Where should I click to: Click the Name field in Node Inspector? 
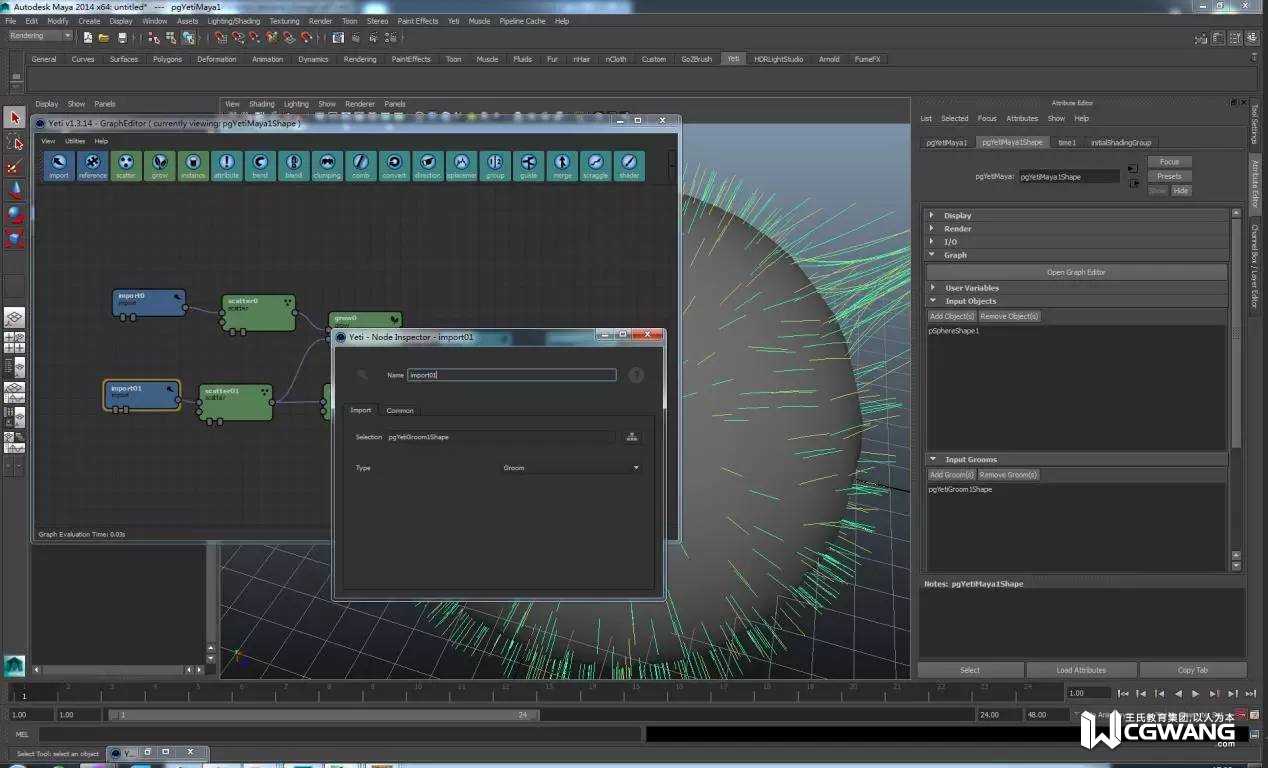512,375
